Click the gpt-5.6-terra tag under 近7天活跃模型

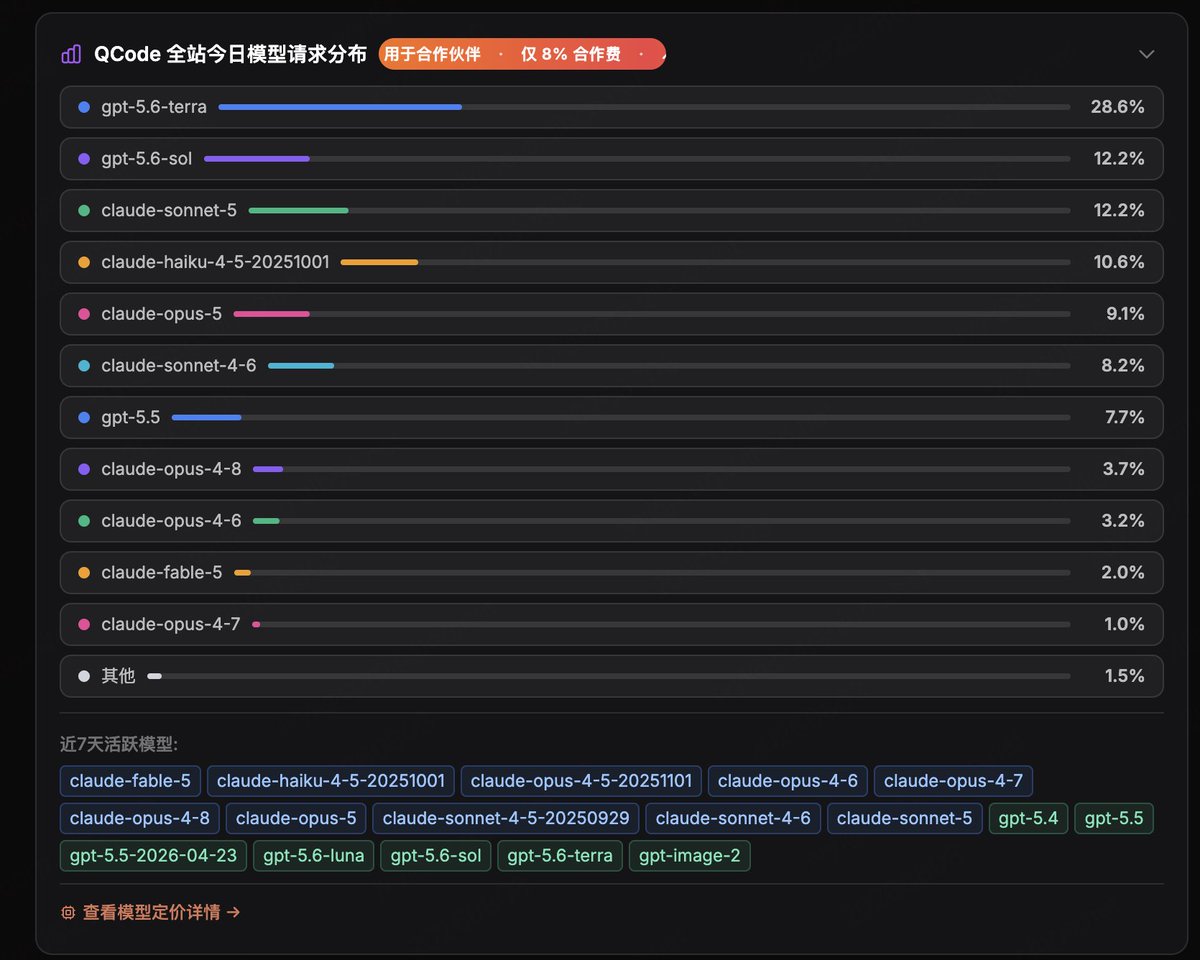pos(560,856)
